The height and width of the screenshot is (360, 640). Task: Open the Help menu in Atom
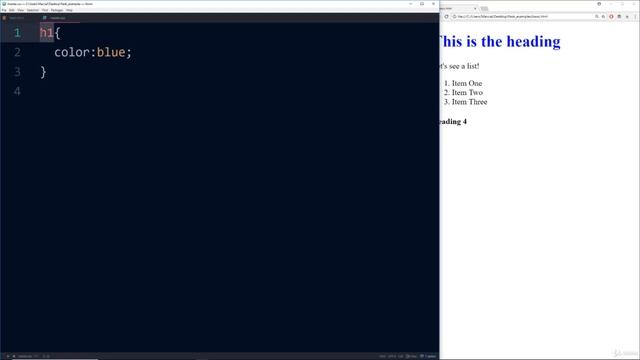(69, 10)
